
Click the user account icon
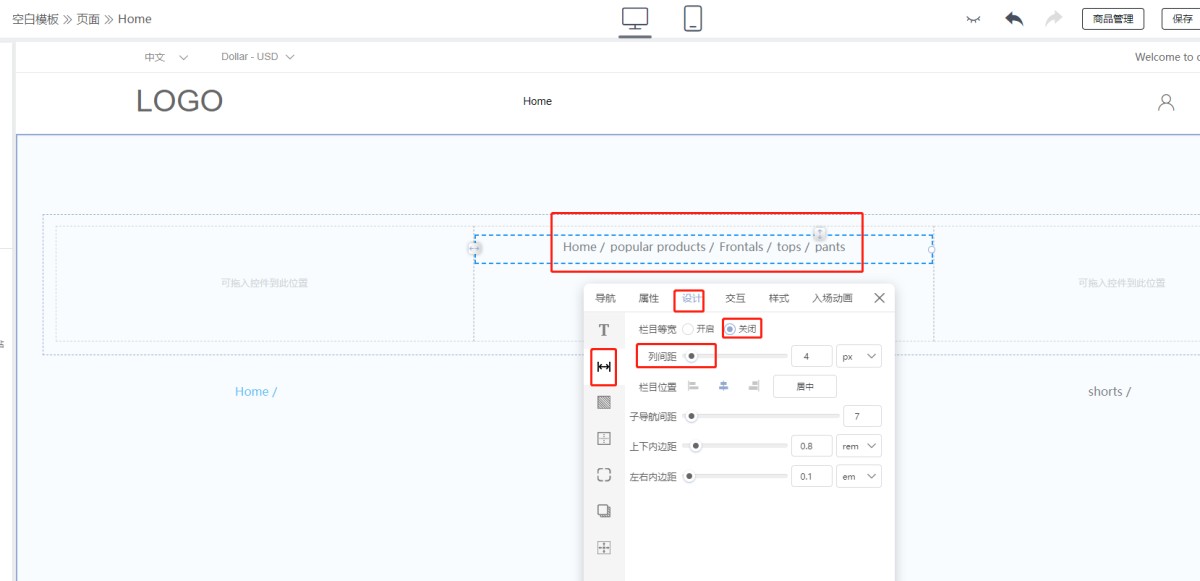[x=1165, y=102]
